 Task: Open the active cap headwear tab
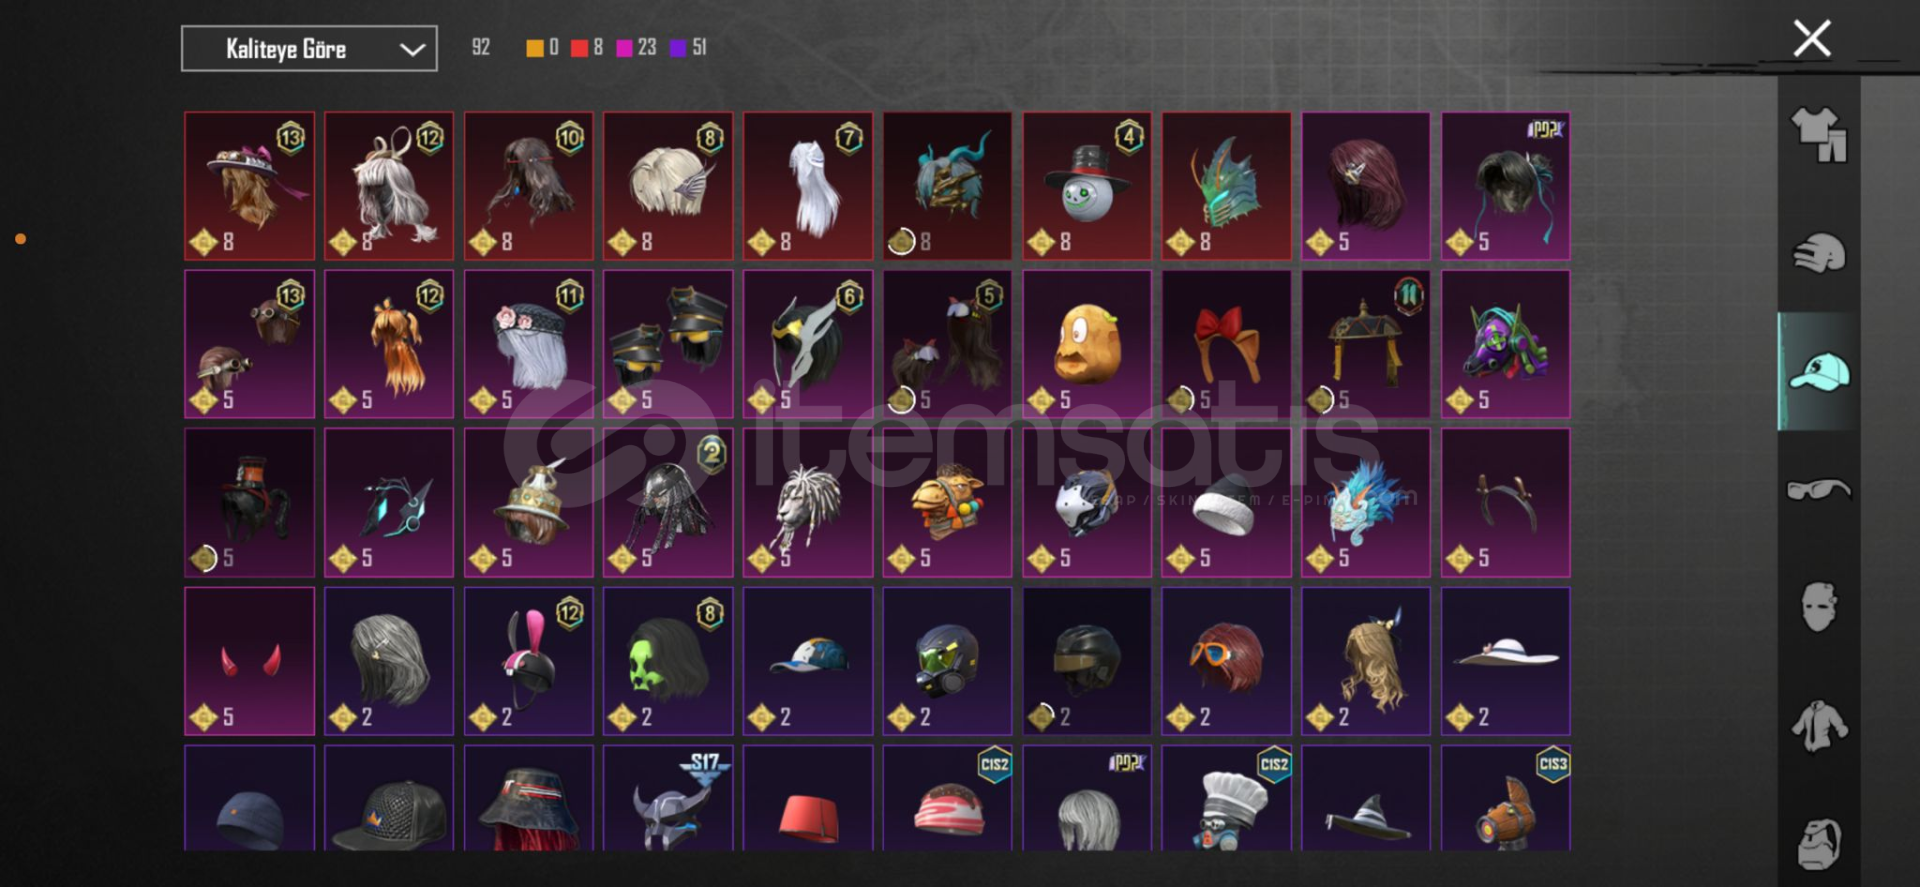click(x=1819, y=371)
